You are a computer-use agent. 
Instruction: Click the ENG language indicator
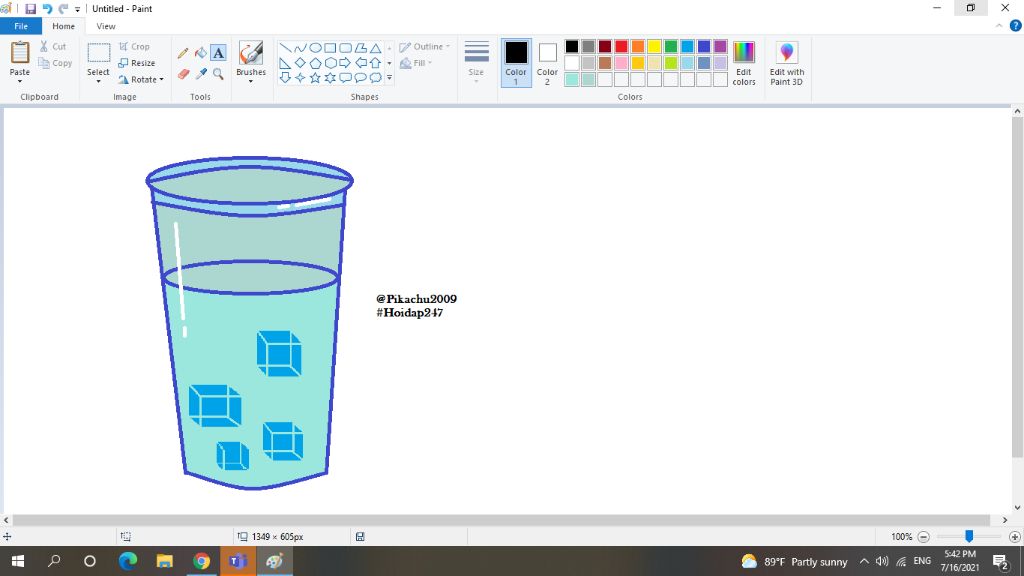[922, 561]
